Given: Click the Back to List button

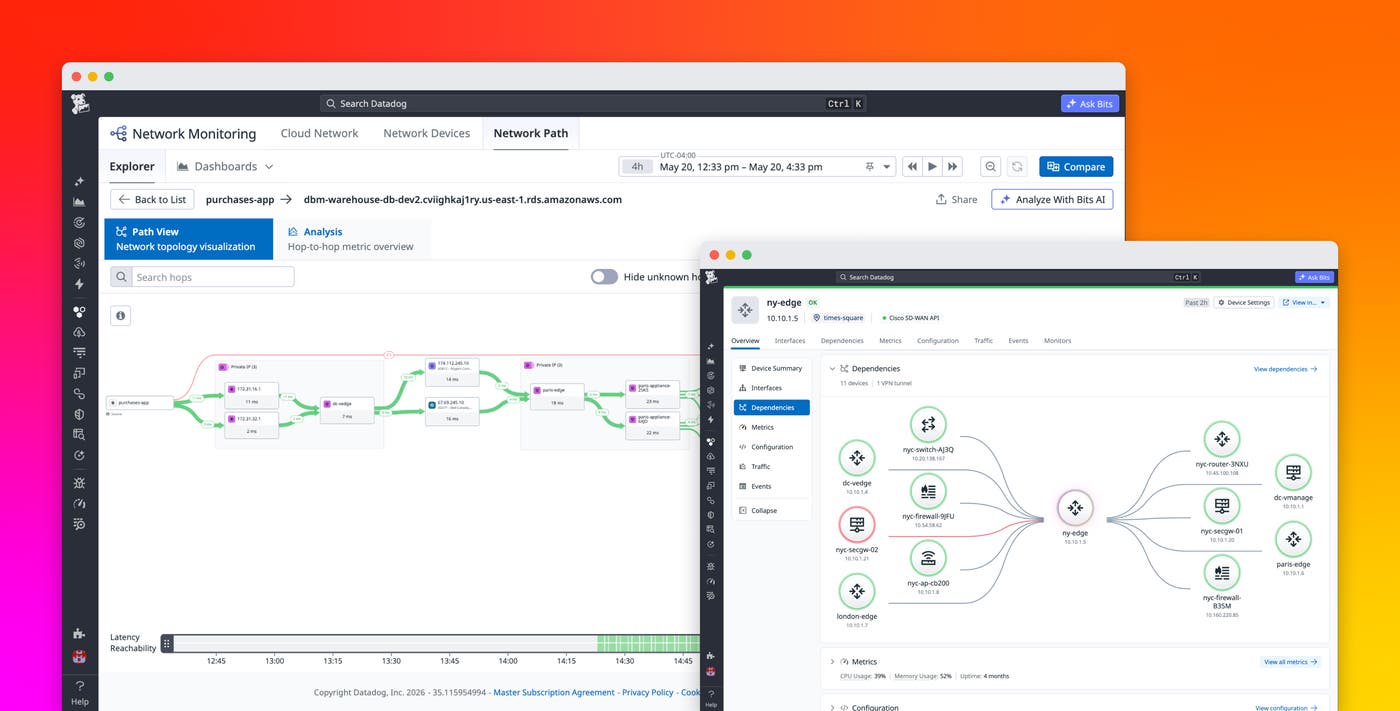Looking at the screenshot, I should point(152,199).
